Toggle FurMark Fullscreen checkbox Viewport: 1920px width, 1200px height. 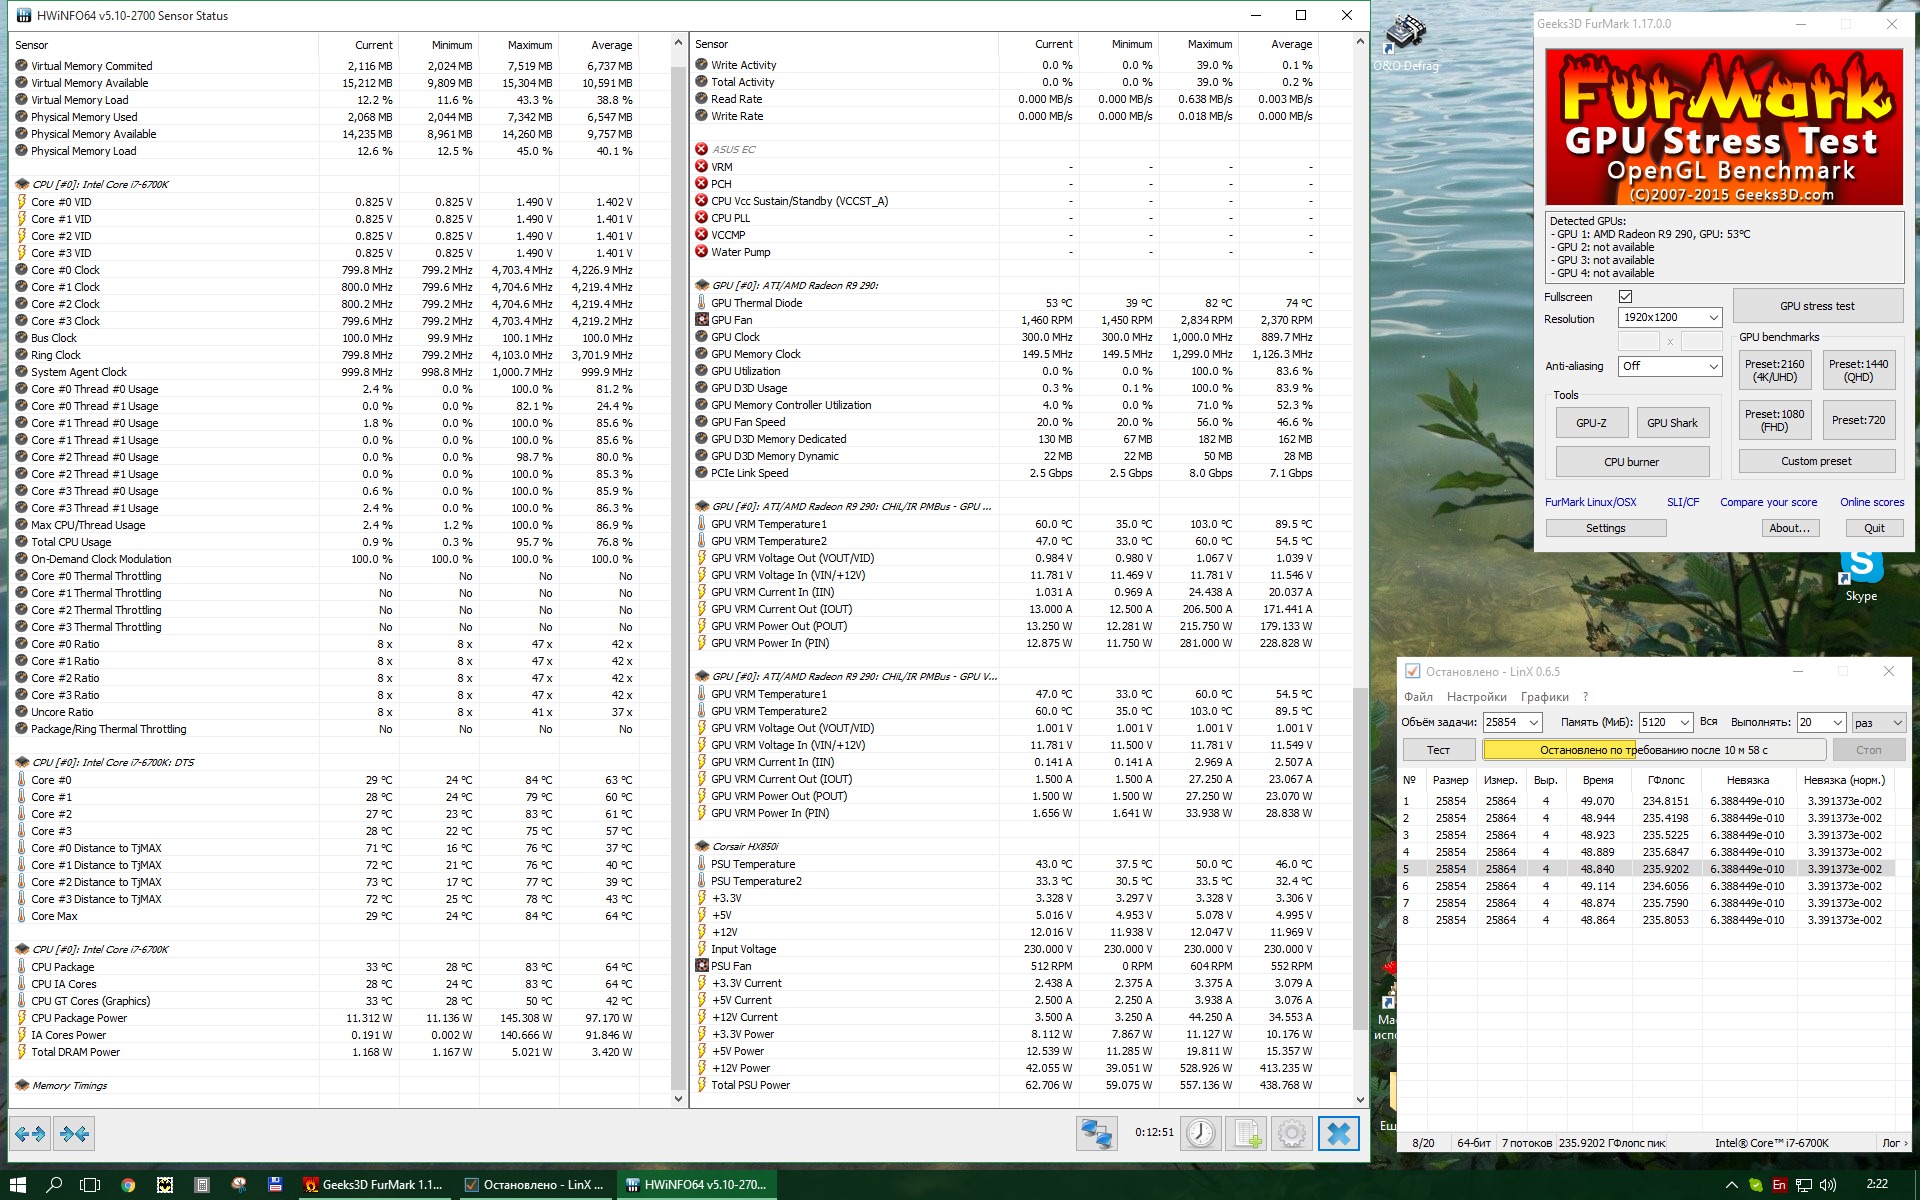(x=1625, y=297)
